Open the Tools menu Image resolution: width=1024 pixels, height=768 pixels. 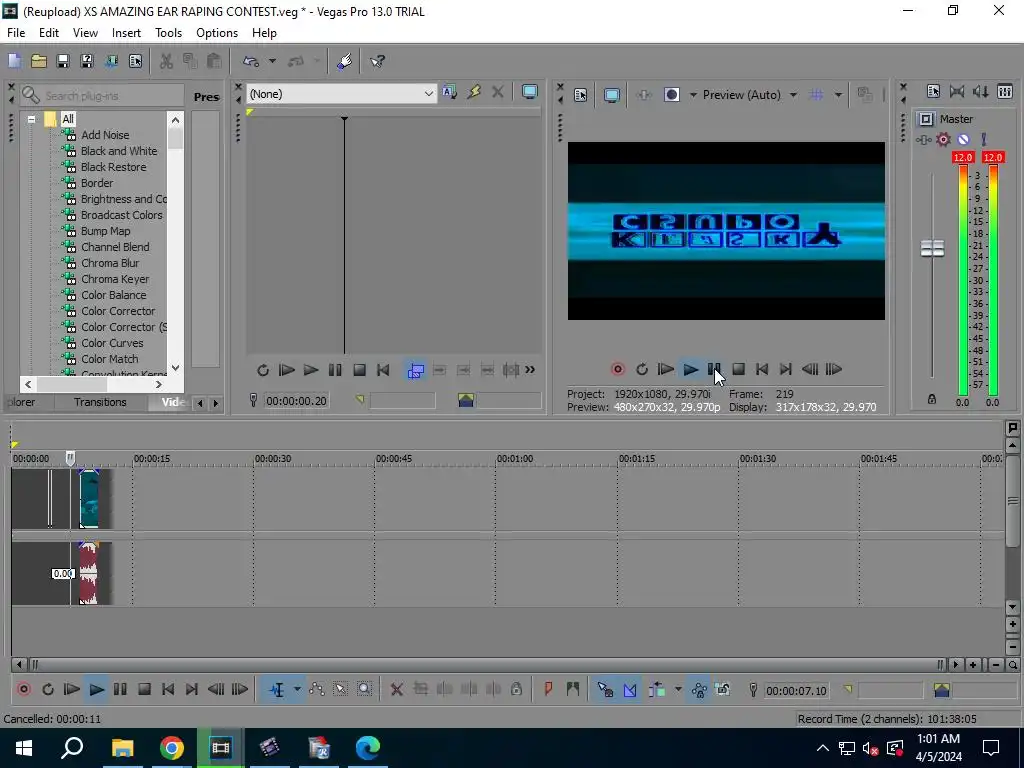168,33
